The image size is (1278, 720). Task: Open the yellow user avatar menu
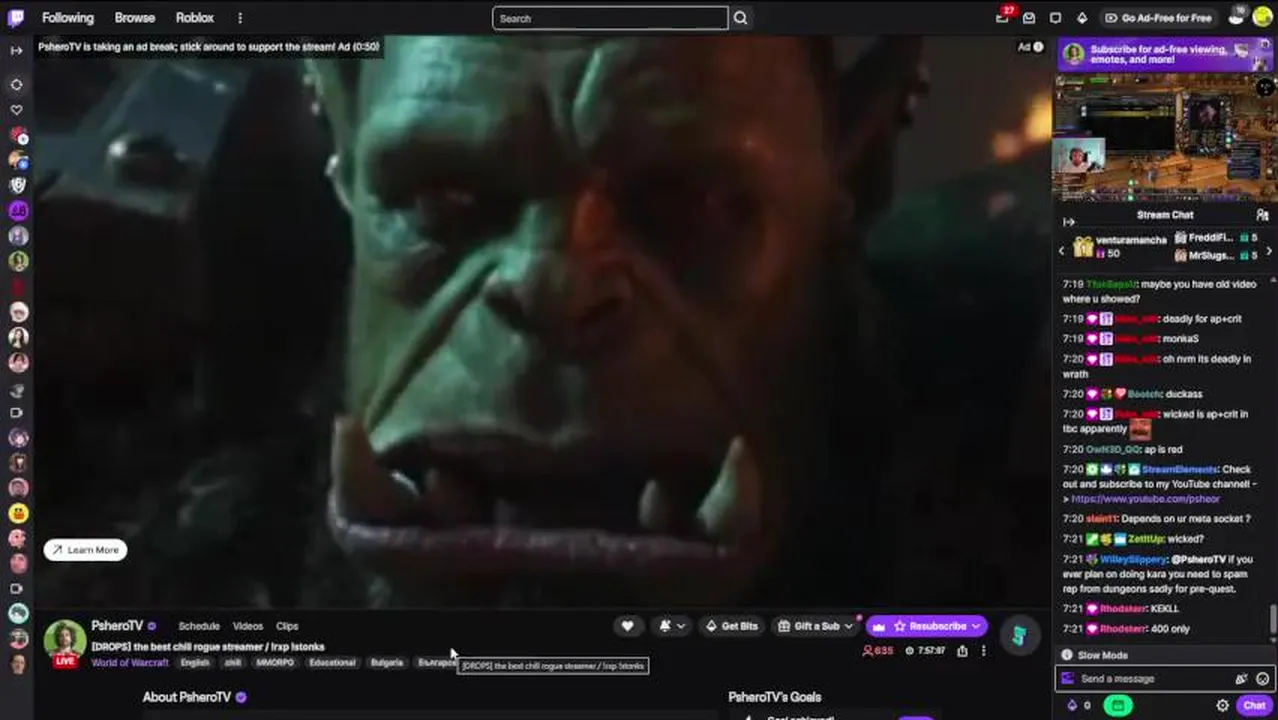[x=1262, y=17]
